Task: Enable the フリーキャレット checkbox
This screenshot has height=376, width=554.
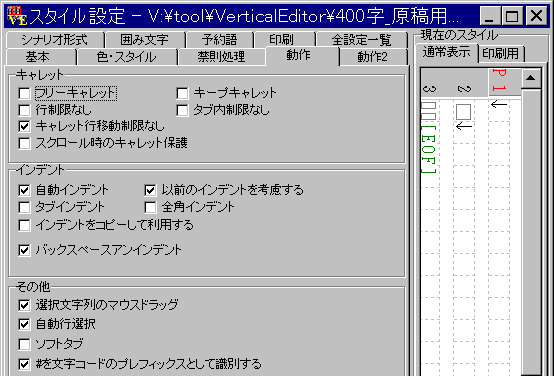Action: (x=24, y=93)
